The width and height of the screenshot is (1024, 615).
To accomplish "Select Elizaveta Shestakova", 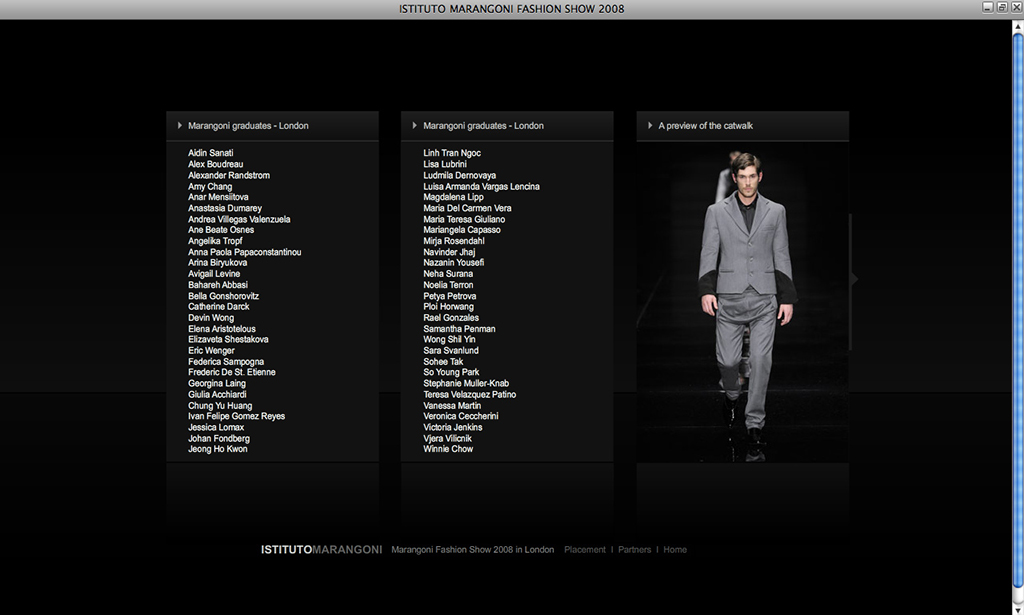I will tap(228, 339).
